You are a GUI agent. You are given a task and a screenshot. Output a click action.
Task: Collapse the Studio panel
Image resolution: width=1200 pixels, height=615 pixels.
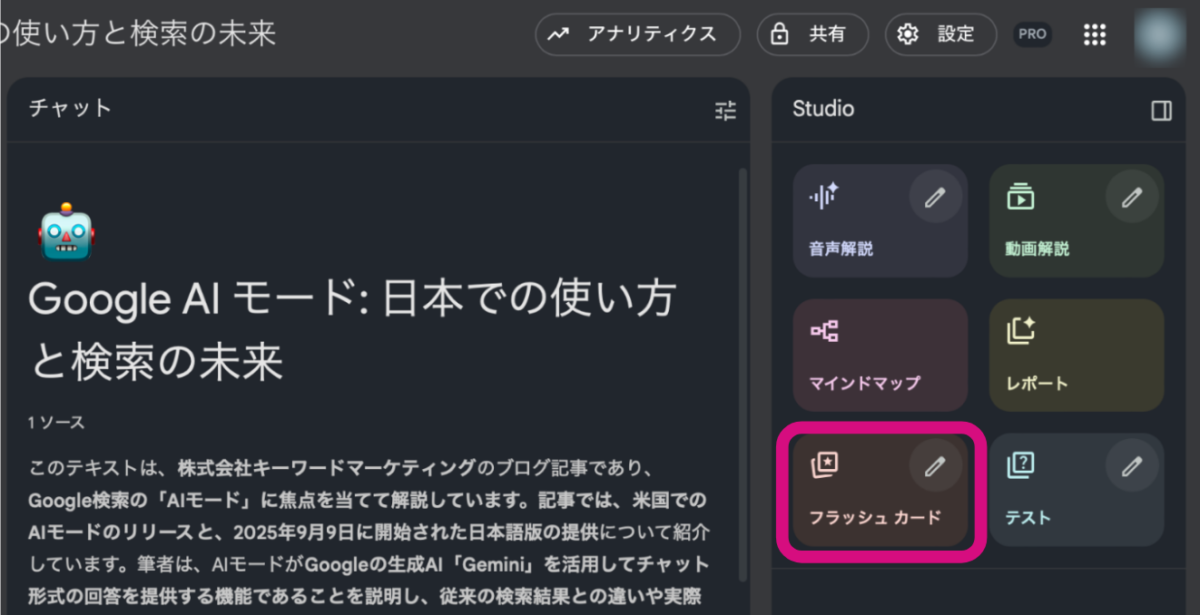coord(1161,110)
